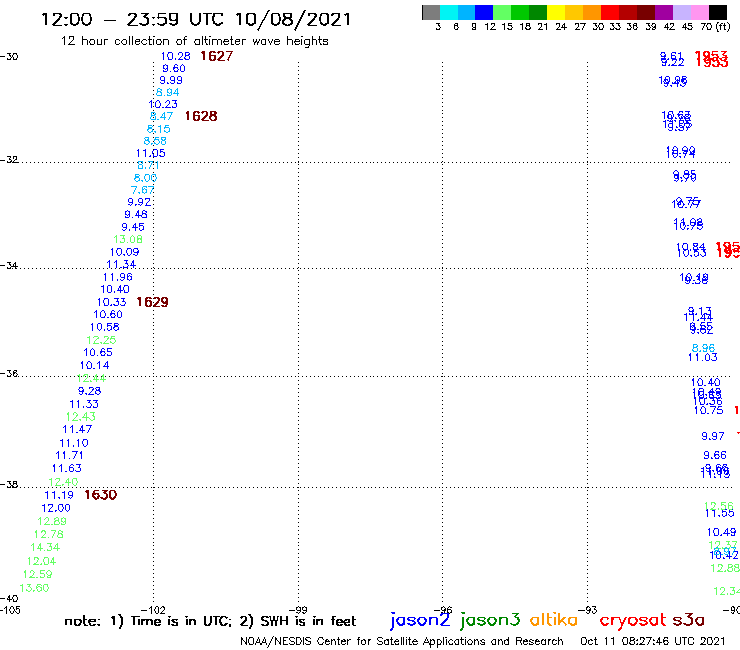Click the dark blue legend swatch

click(484, 12)
